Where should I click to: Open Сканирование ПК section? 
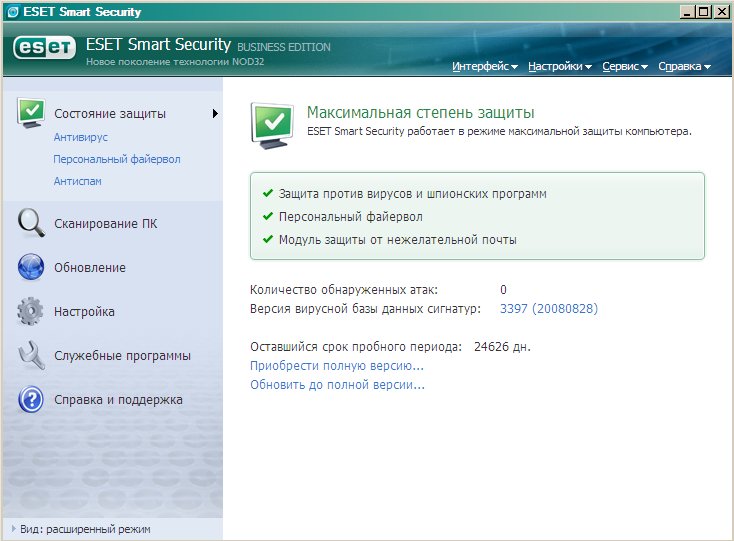(x=106, y=224)
